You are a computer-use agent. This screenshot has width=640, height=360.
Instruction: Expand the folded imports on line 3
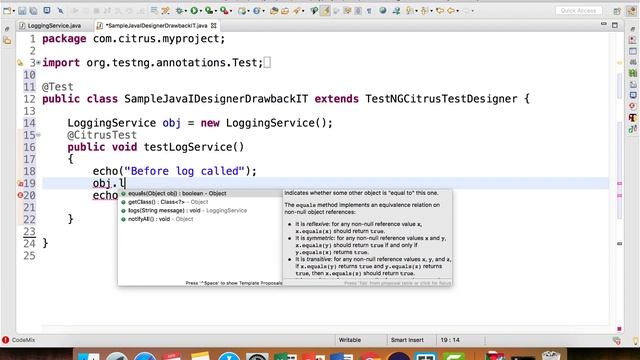(38, 62)
